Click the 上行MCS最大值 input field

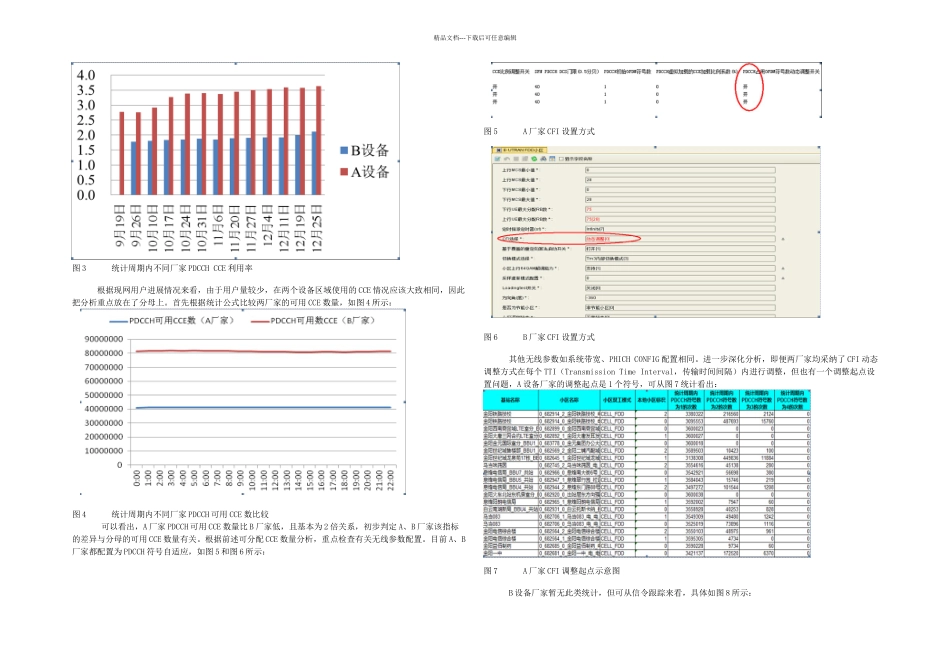point(680,180)
